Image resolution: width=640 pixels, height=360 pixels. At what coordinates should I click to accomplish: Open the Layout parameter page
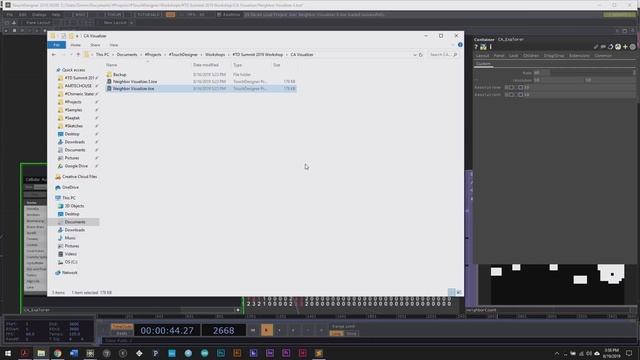[x=482, y=56]
